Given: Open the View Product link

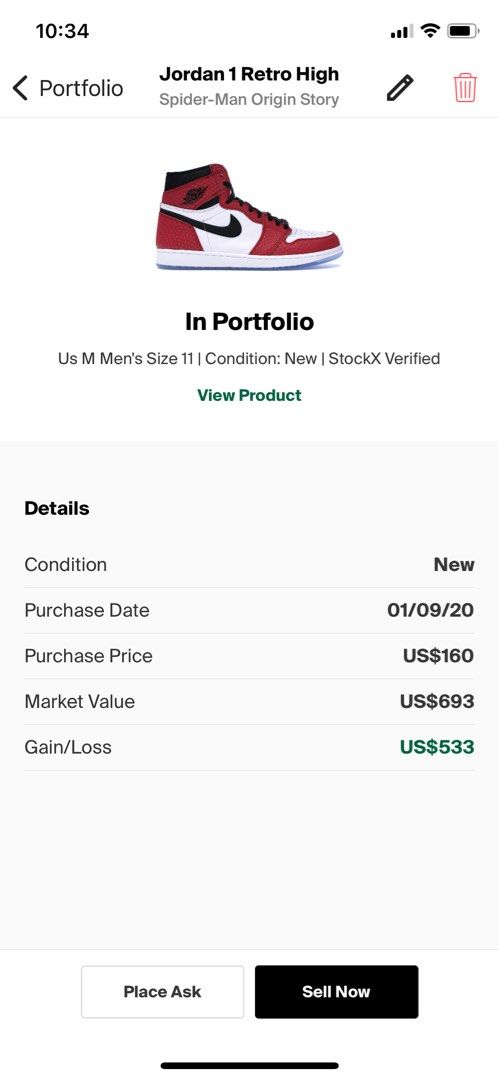Looking at the screenshot, I should (x=250, y=395).
